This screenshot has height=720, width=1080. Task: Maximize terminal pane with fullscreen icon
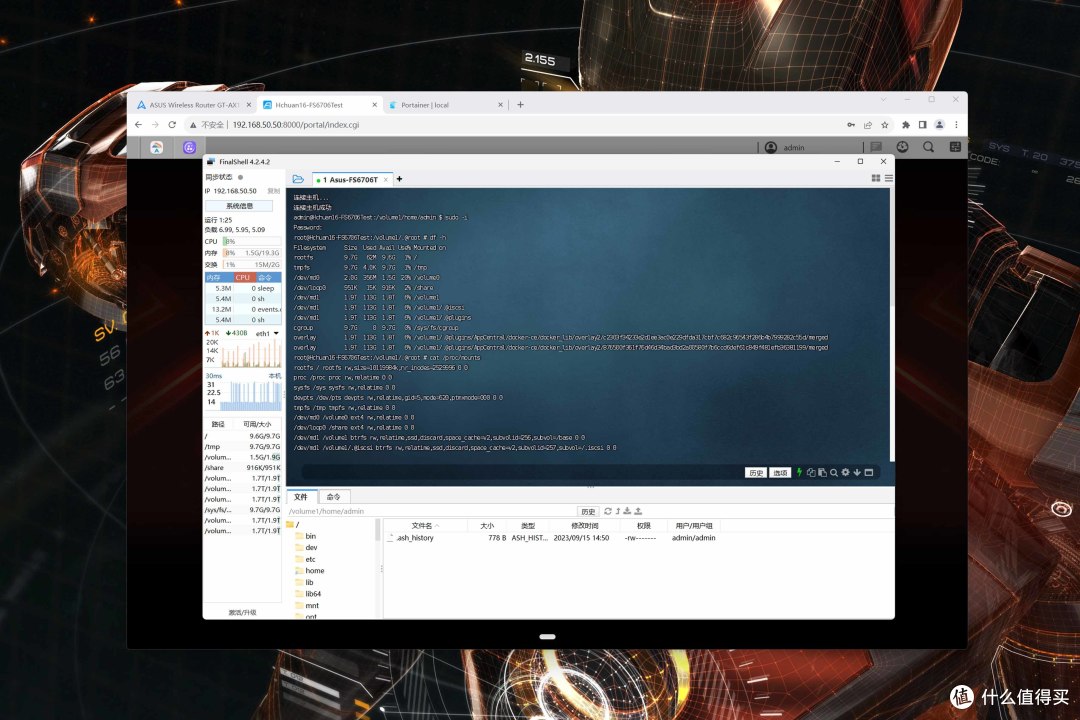[869, 472]
